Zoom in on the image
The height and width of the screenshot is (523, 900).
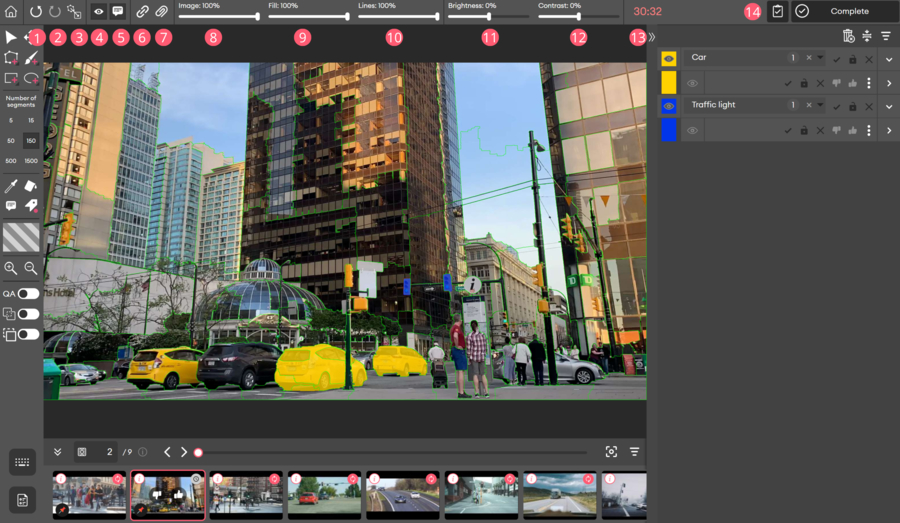[10, 268]
